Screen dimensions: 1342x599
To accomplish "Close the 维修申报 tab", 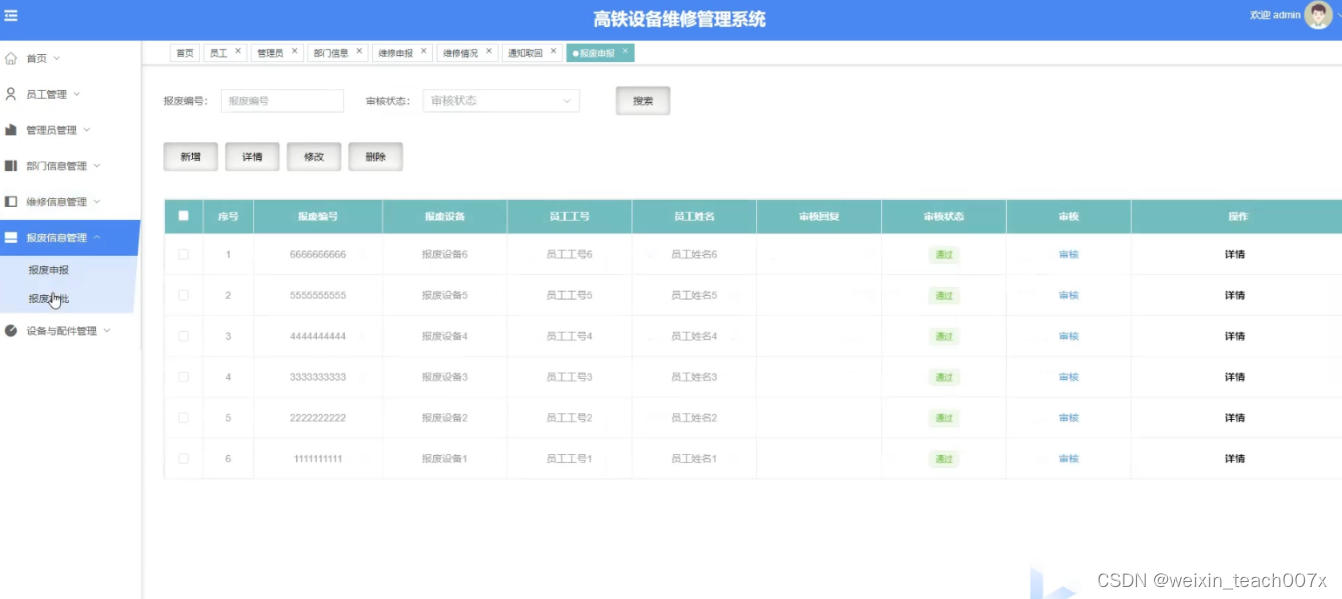I will [424, 50].
